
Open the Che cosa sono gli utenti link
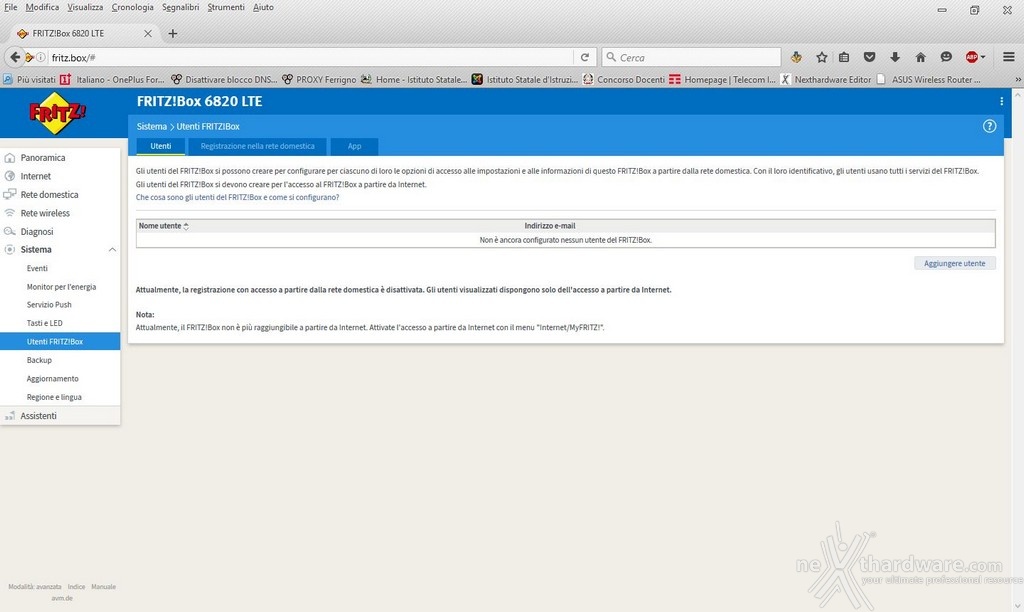pyautogui.click(x=237, y=197)
